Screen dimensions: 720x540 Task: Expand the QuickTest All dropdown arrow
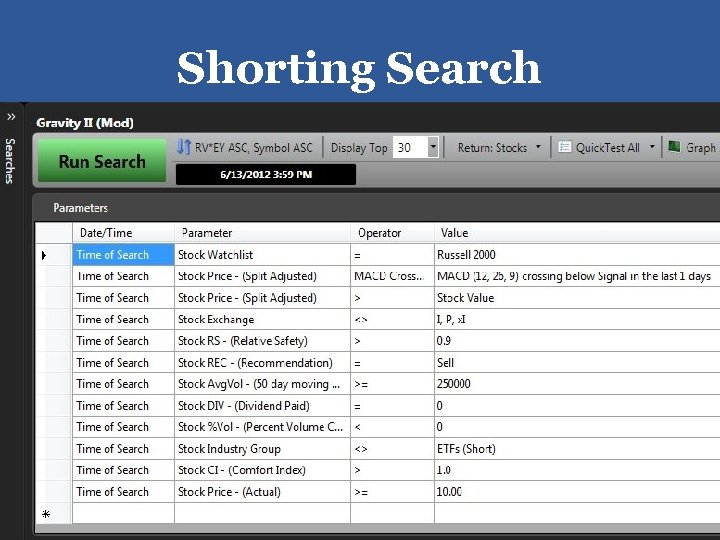click(652, 147)
